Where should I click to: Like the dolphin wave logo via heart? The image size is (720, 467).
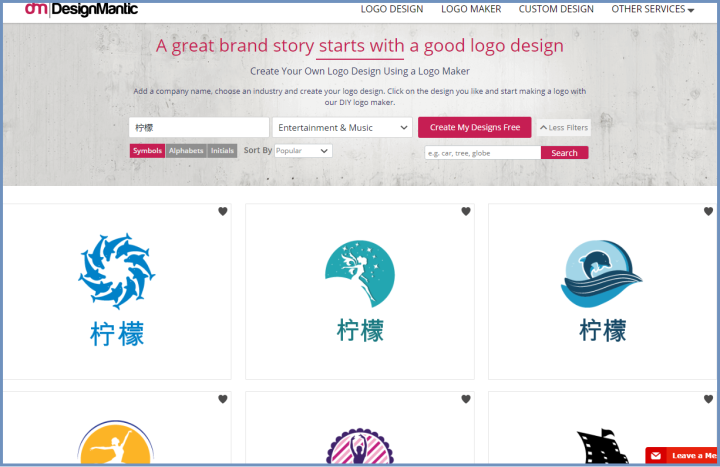pyautogui.click(x=708, y=211)
